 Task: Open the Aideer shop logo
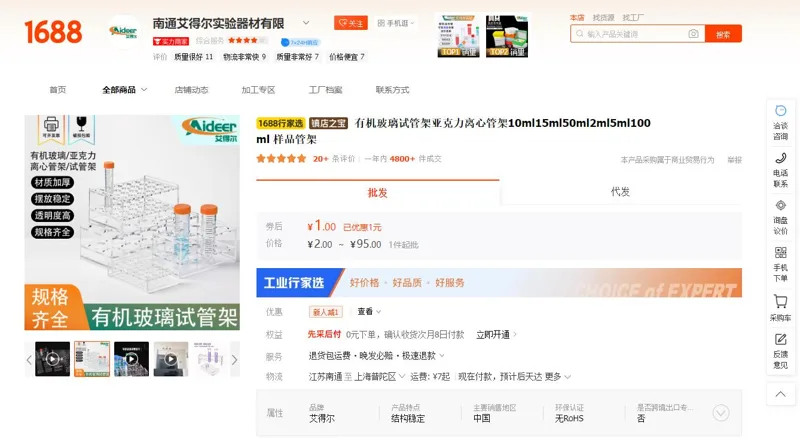tap(123, 32)
